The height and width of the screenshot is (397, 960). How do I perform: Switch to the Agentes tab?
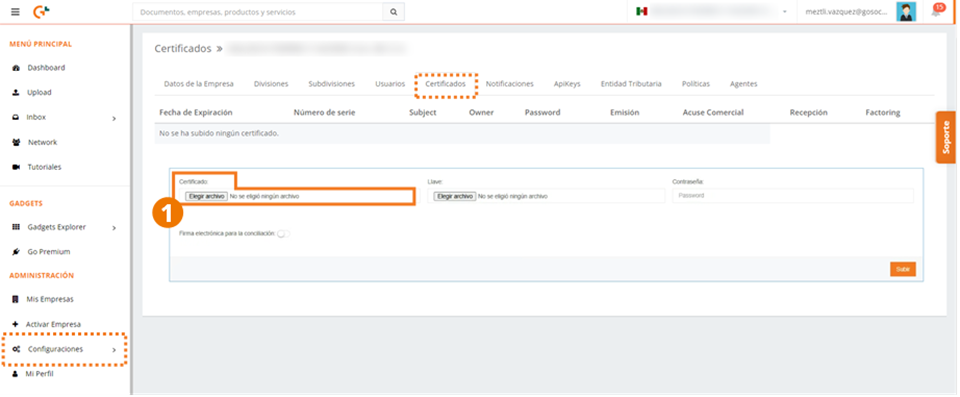click(744, 84)
